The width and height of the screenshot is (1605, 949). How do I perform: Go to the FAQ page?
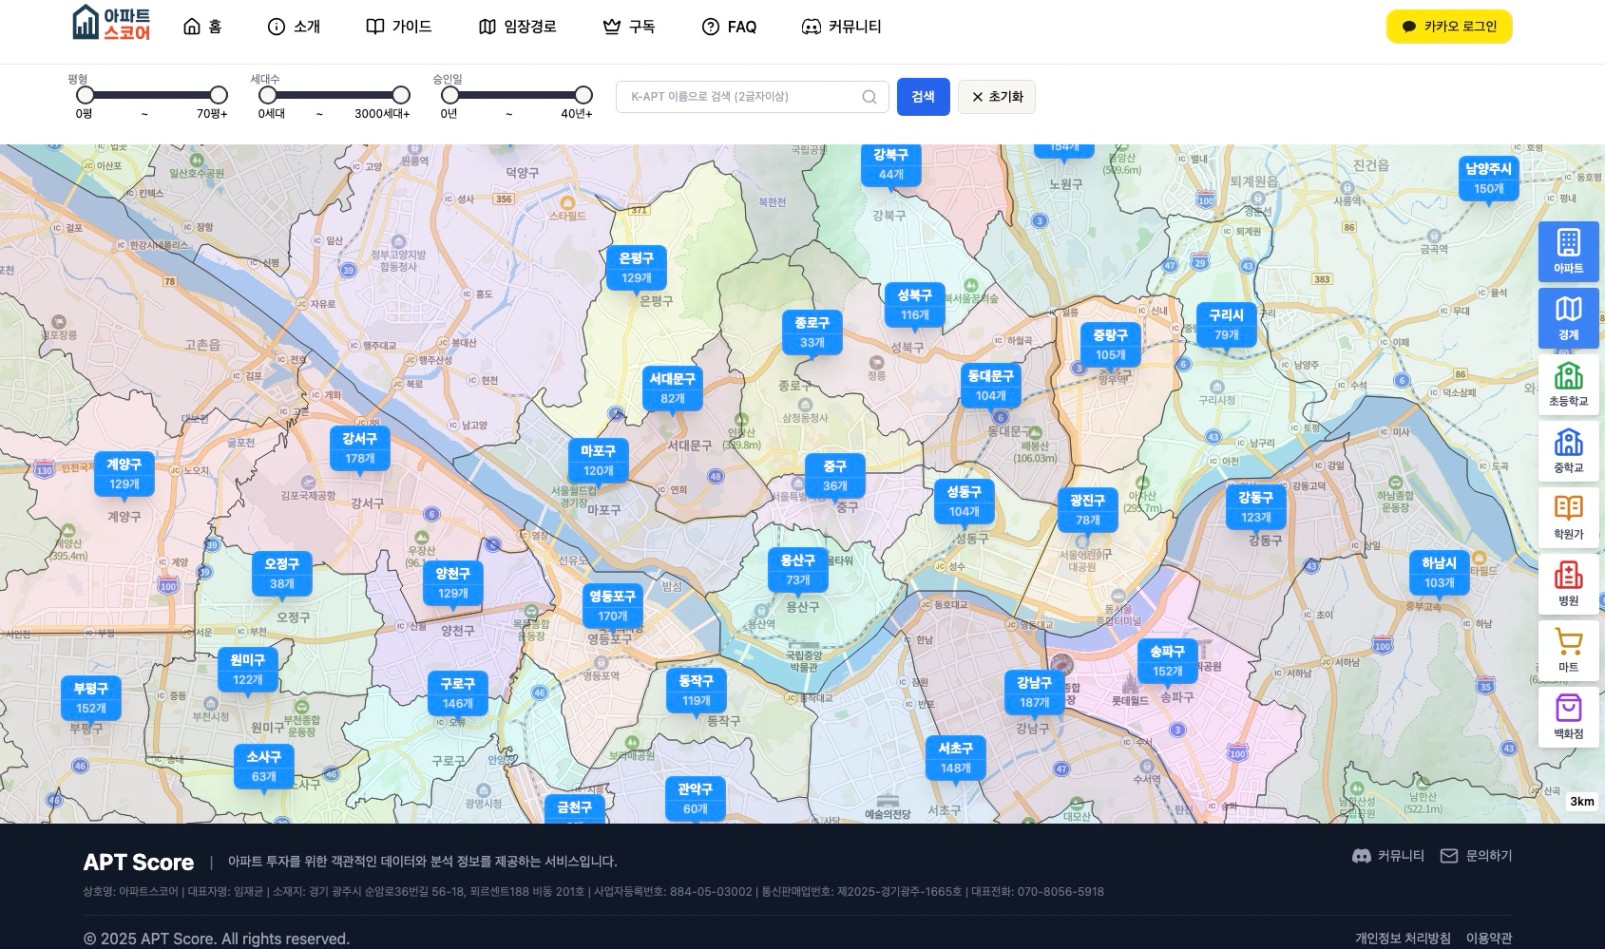point(729,27)
